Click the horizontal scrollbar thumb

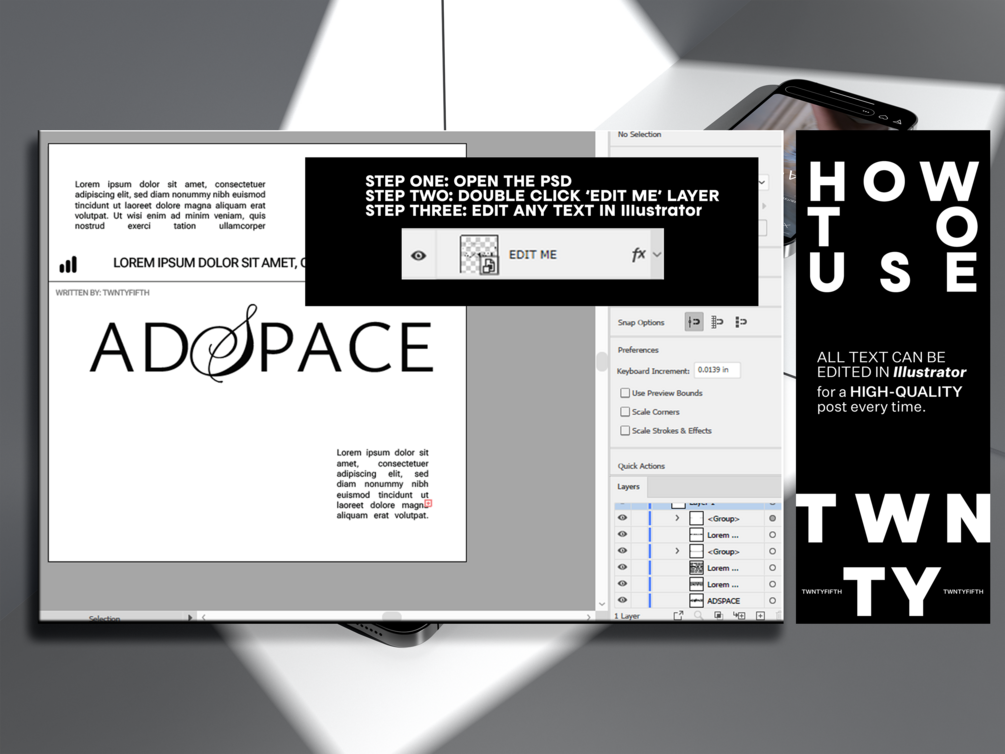click(392, 617)
